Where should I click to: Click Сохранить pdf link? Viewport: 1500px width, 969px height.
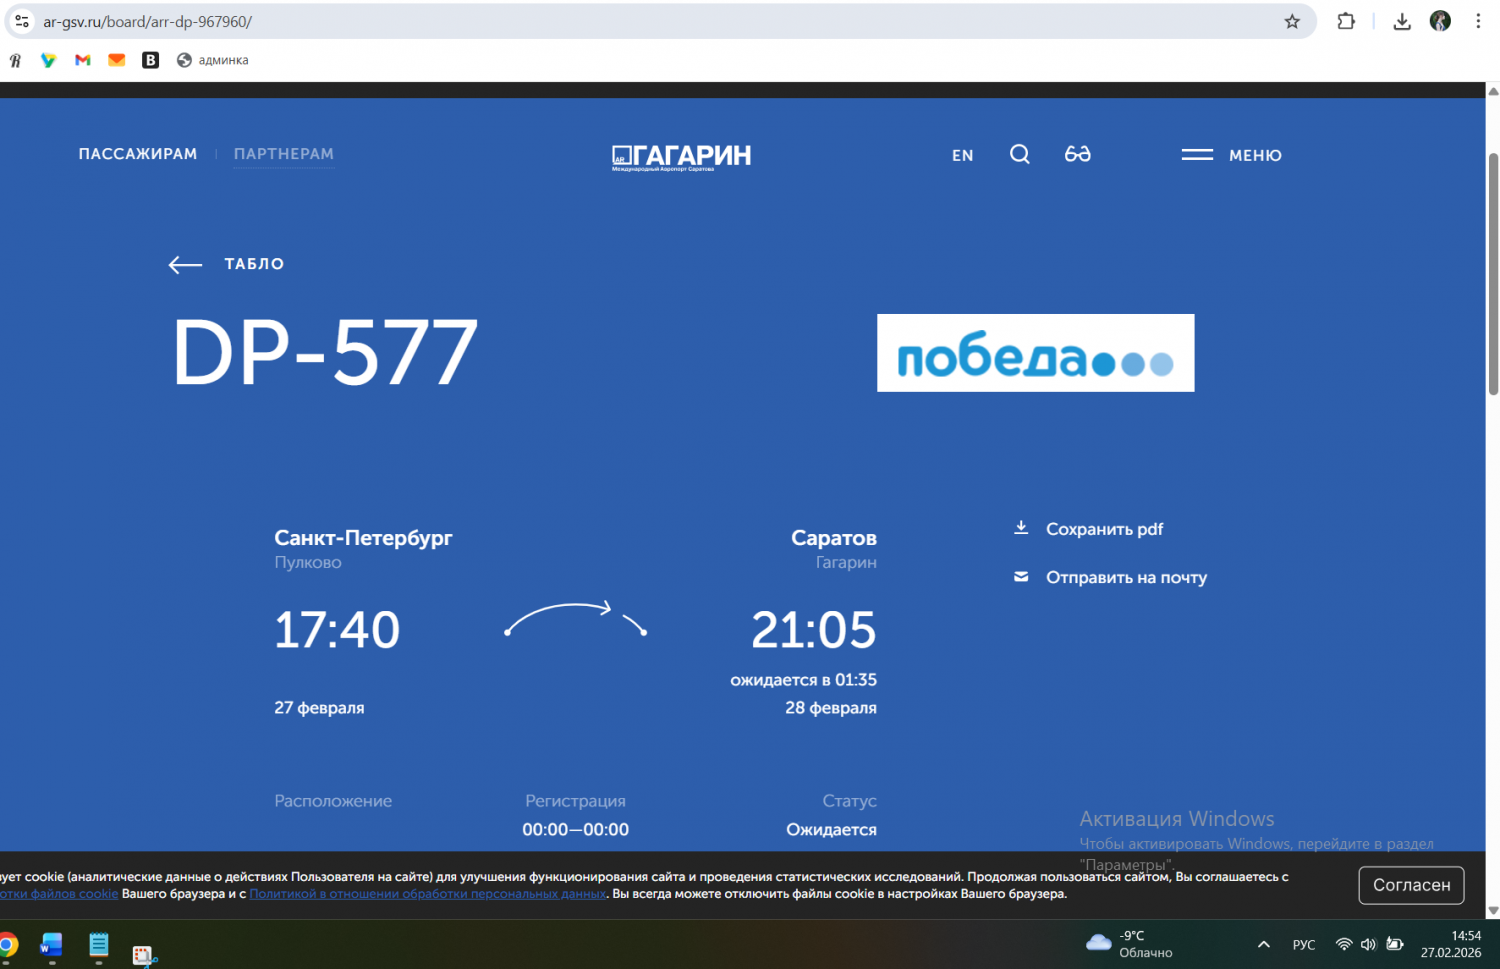click(x=1104, y=529)
